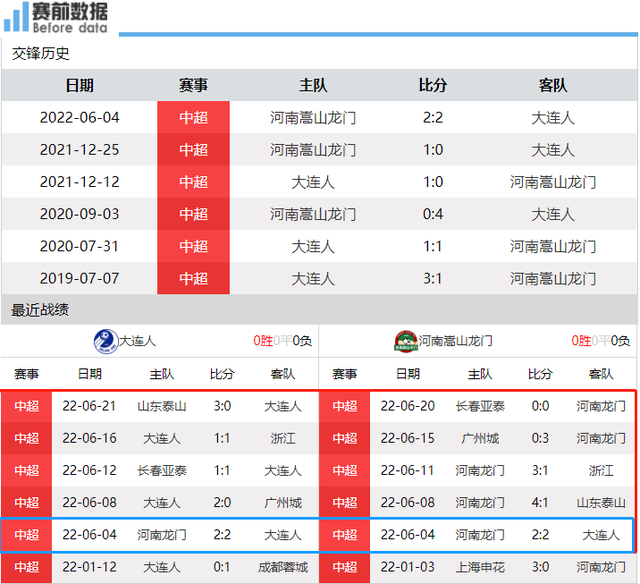Click the date 2019-07-07
This screenshot has height=584, width=640.
coord(80,279)
